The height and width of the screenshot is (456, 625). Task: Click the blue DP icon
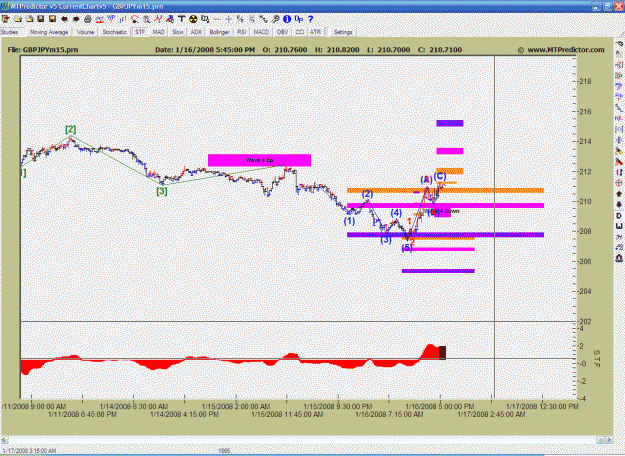point(299,19)
